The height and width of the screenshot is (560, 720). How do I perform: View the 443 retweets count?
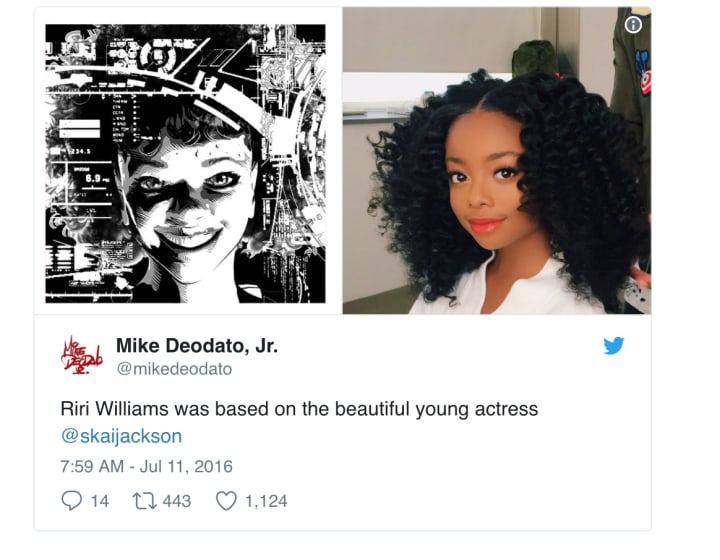click(176, 501)
